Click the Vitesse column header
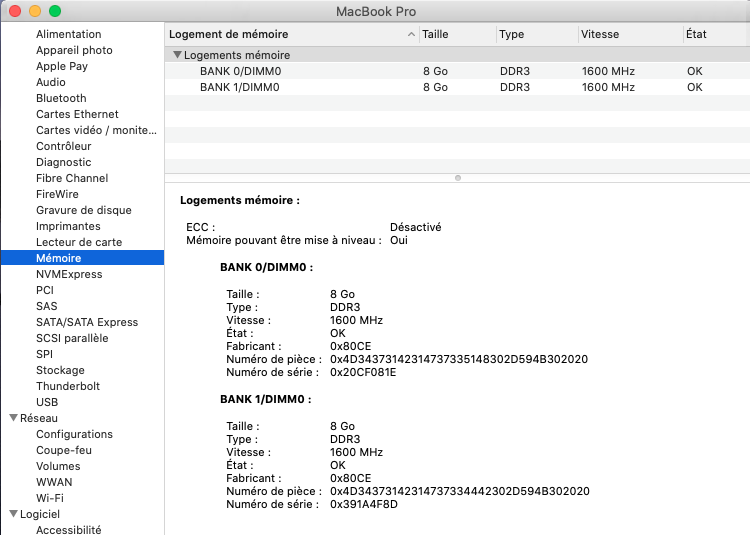 [631, 34]
